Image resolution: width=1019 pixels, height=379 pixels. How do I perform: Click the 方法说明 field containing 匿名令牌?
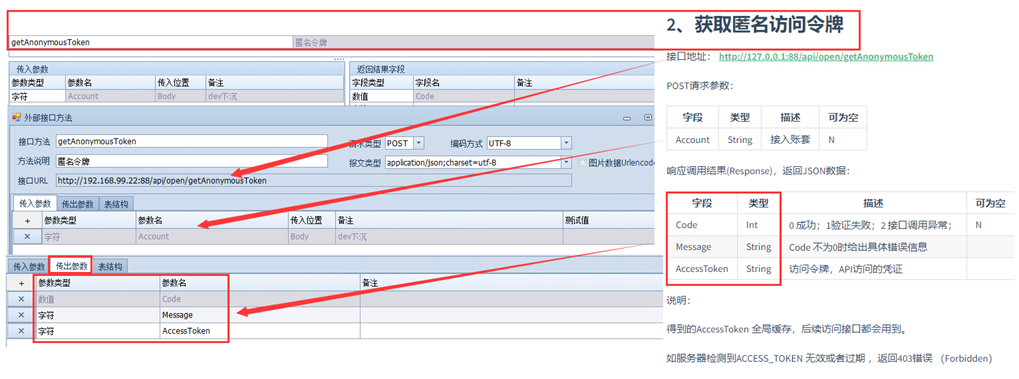pos(192,161)
